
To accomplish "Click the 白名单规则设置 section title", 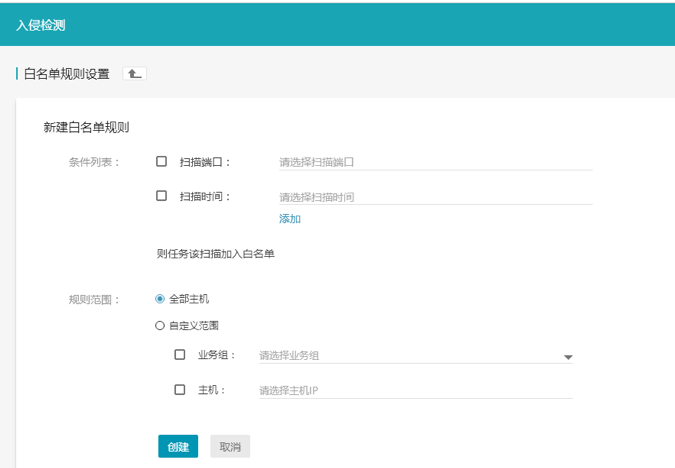I will (x=67, y=74).
